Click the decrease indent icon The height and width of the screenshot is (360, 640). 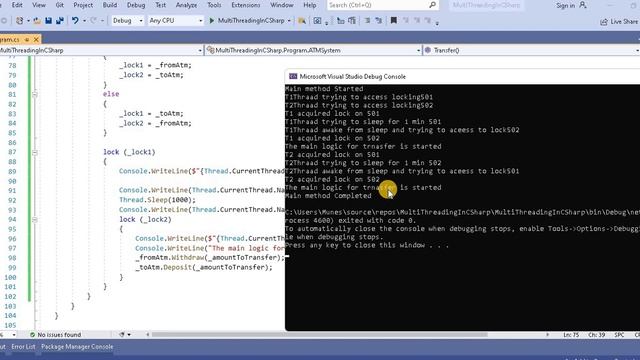click(x=367, y=21)
